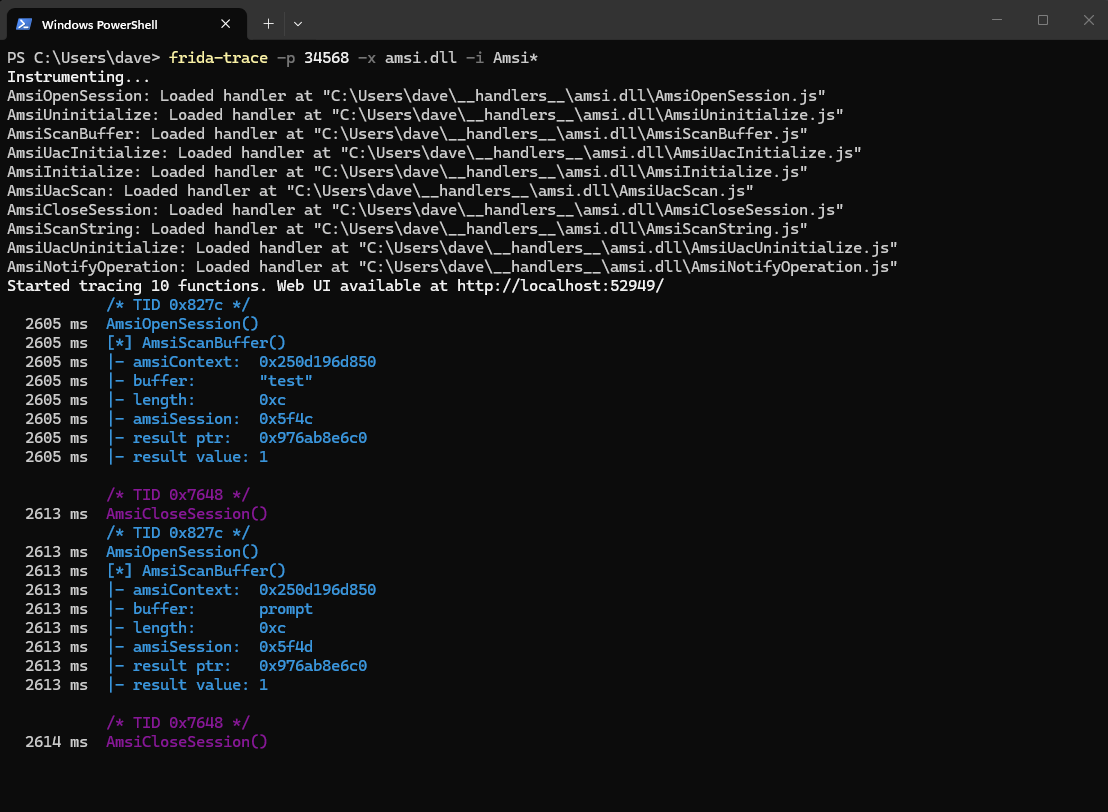Click the AmsiOpenSession() call at 2605 ms
This screenshot has height=812, width=1108.
(182, 324)
